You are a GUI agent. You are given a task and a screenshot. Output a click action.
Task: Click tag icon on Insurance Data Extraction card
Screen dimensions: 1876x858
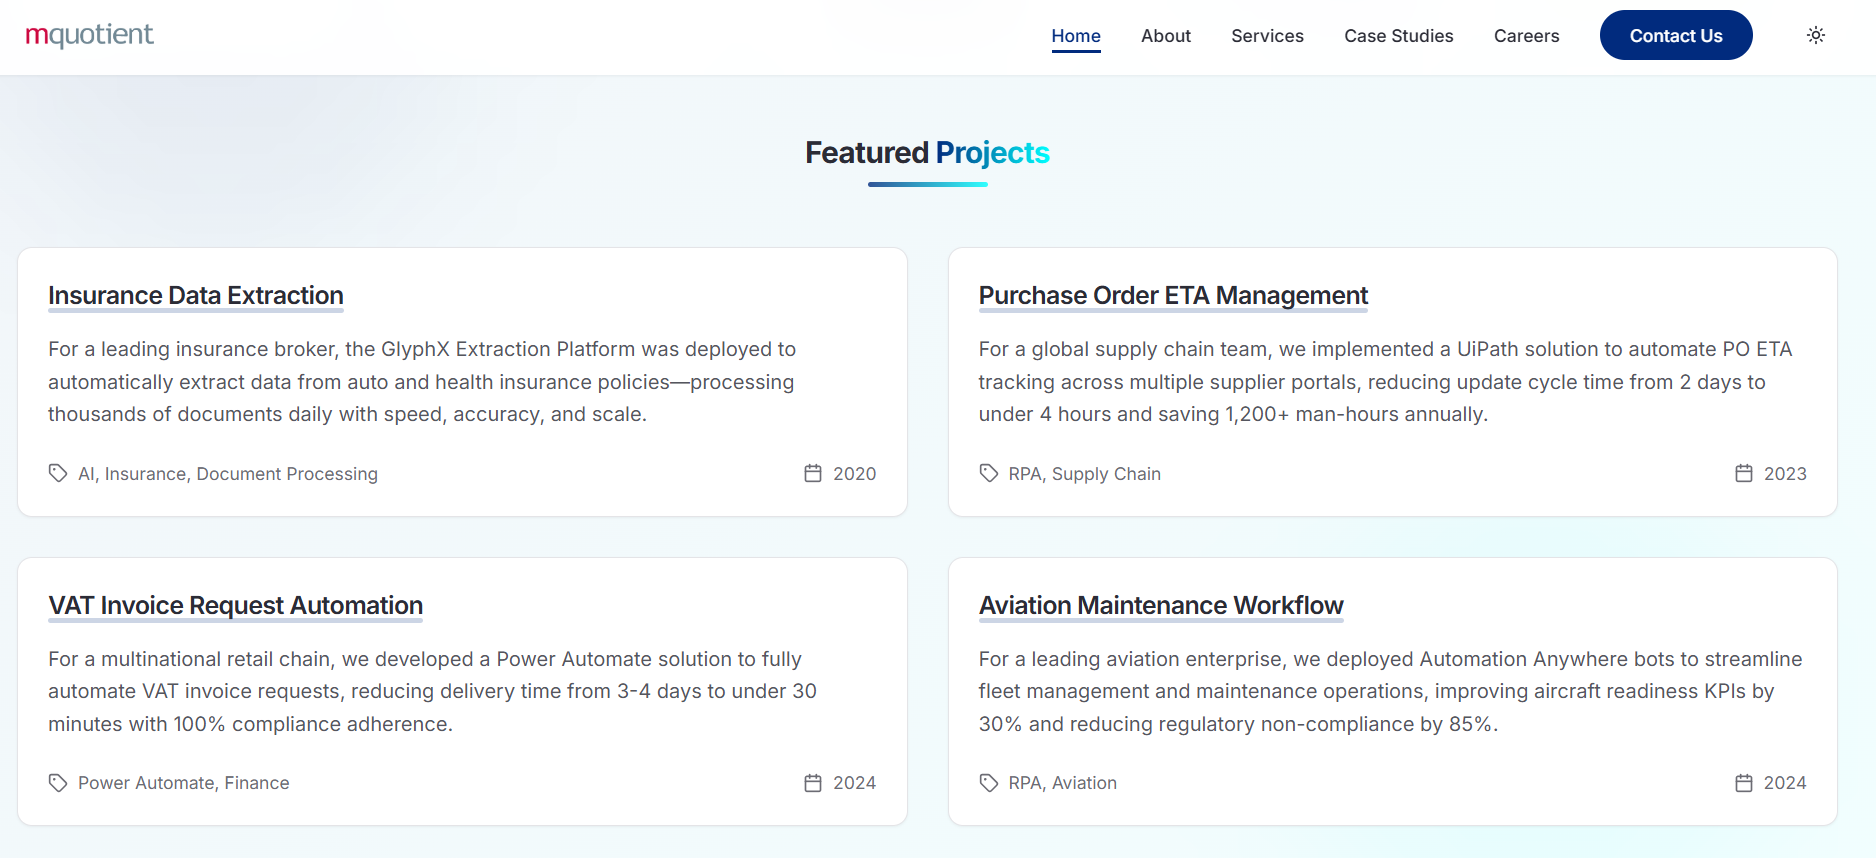[x=58, y=473]
